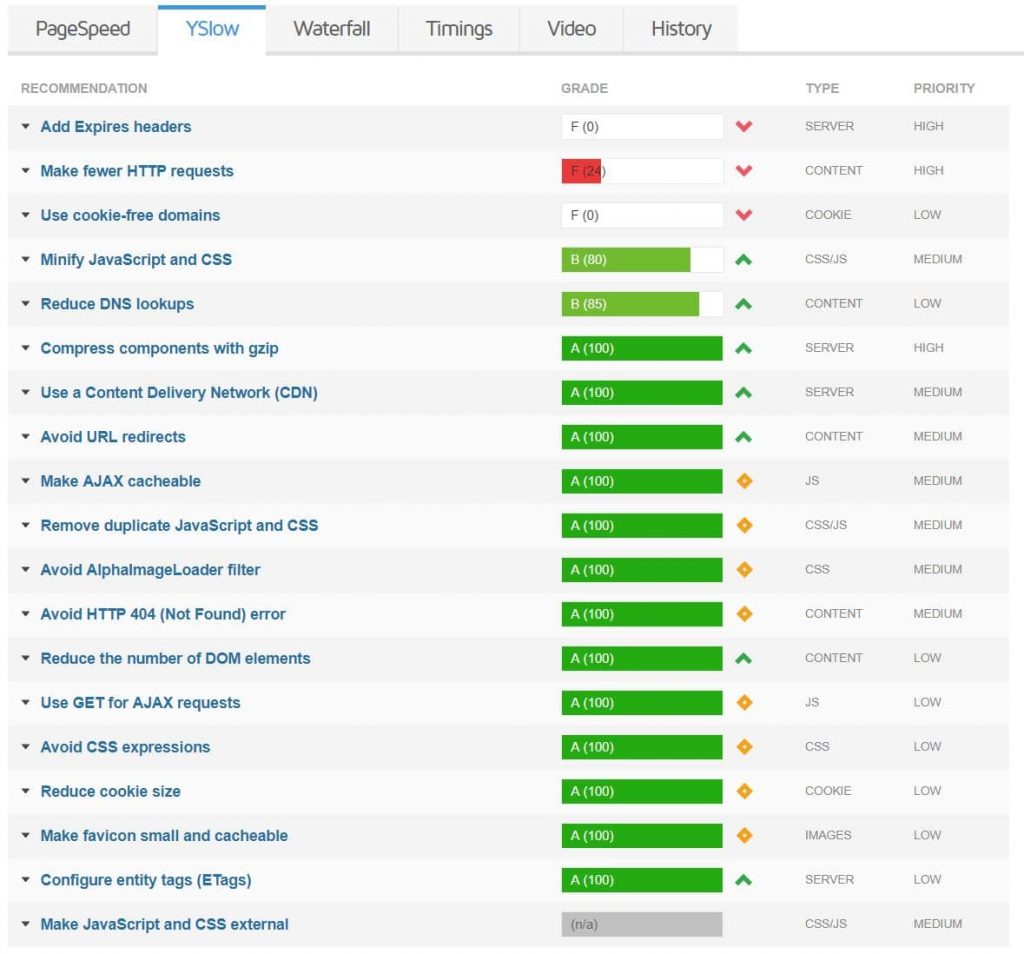The image size is (1024, 954).
Task: Expand the Make JavaScript and CSS external row
Action: (x=26, y=924)
